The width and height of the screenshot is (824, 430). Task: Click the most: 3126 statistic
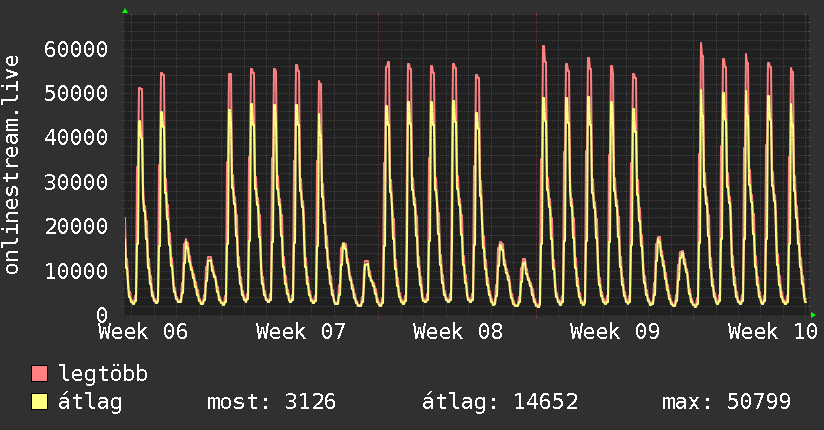pos(271,402)
